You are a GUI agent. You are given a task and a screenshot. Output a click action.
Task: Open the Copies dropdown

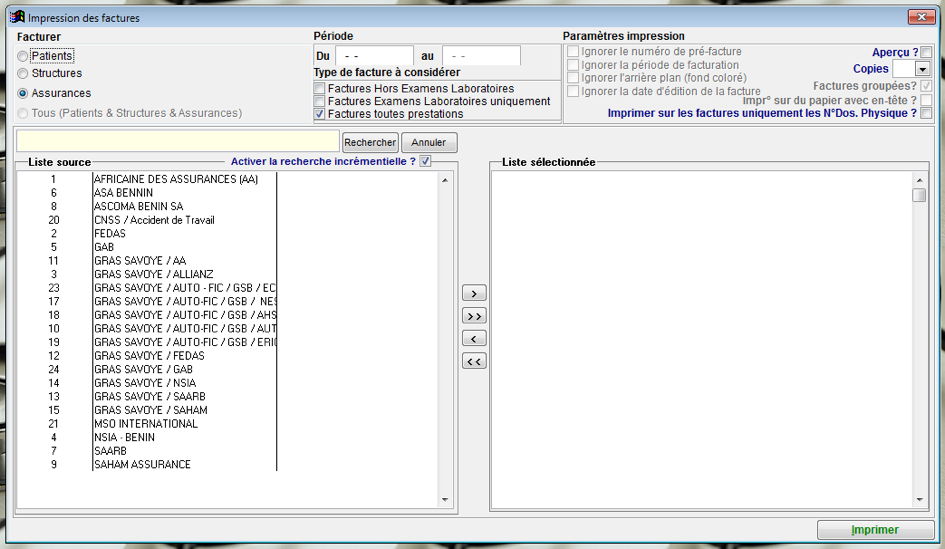pos(922,70)
